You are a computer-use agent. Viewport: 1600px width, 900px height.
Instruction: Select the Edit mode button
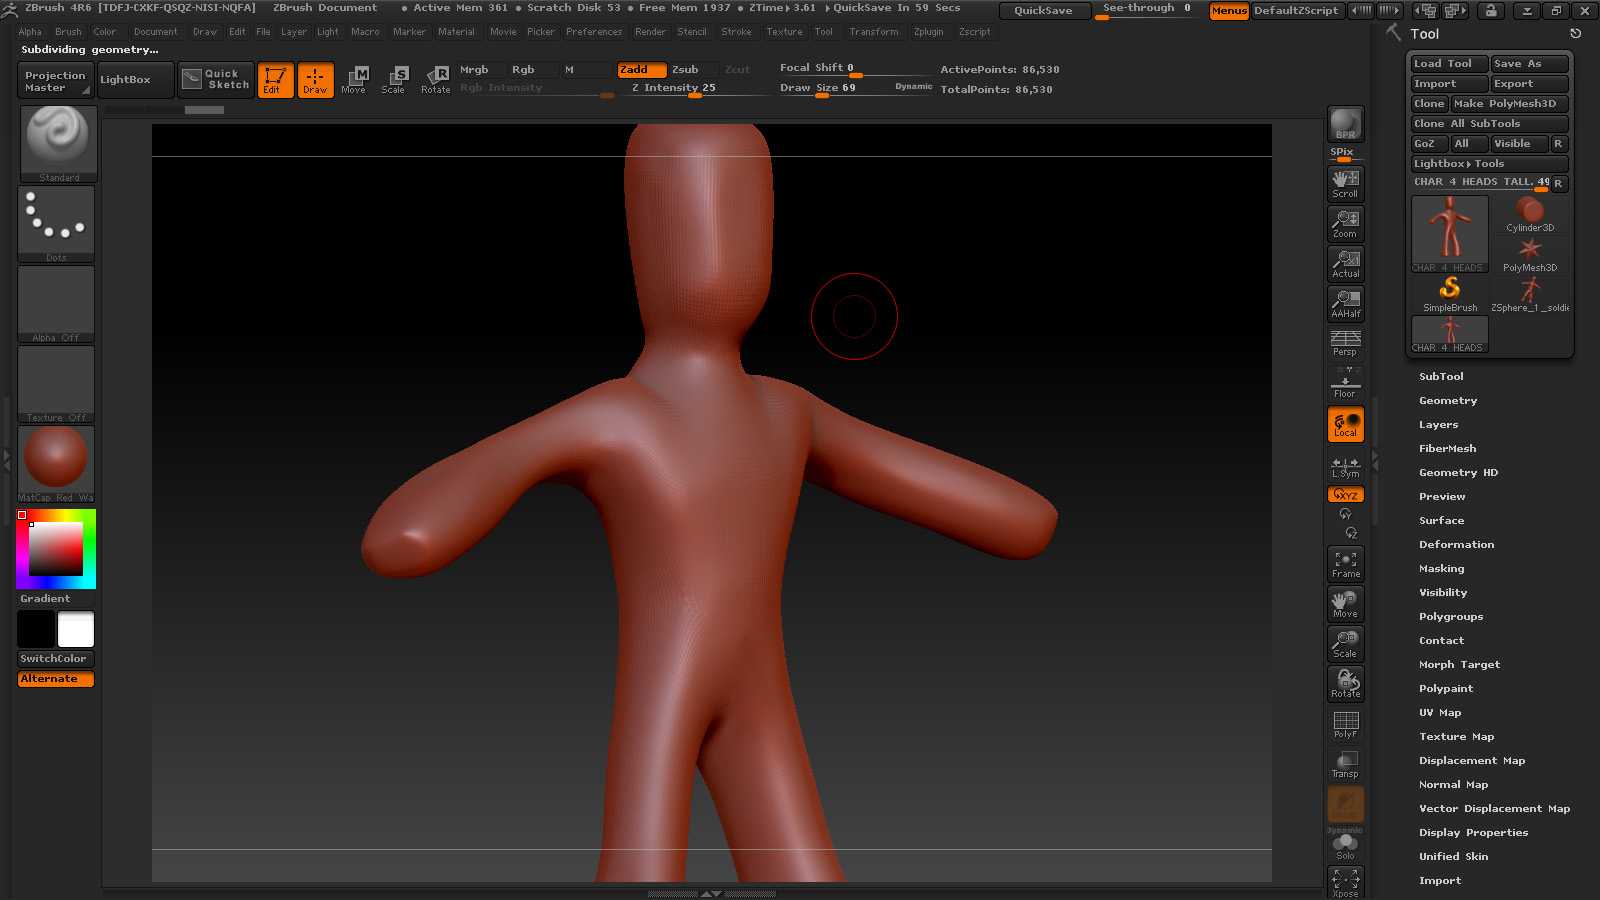(275, 80)
